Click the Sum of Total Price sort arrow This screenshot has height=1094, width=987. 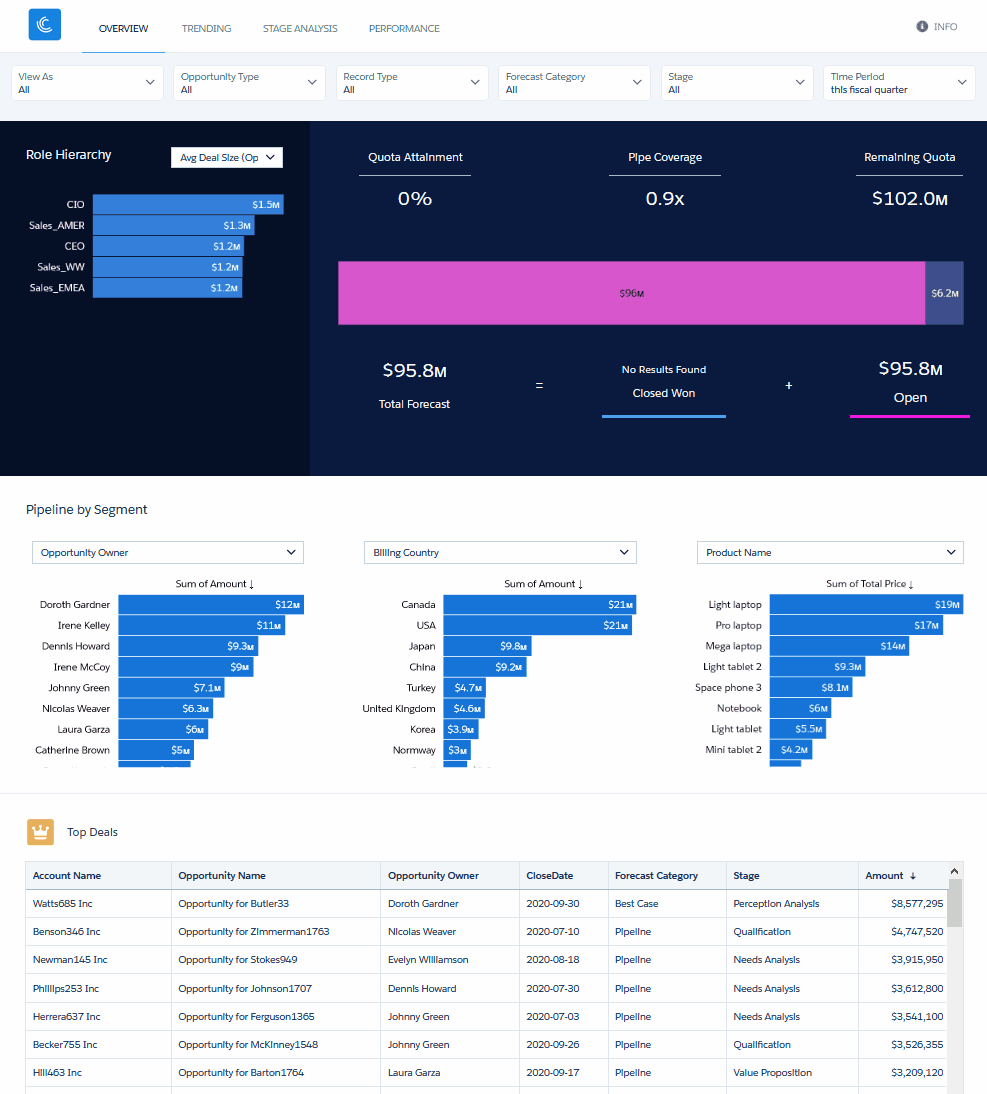tap(910, 584)
